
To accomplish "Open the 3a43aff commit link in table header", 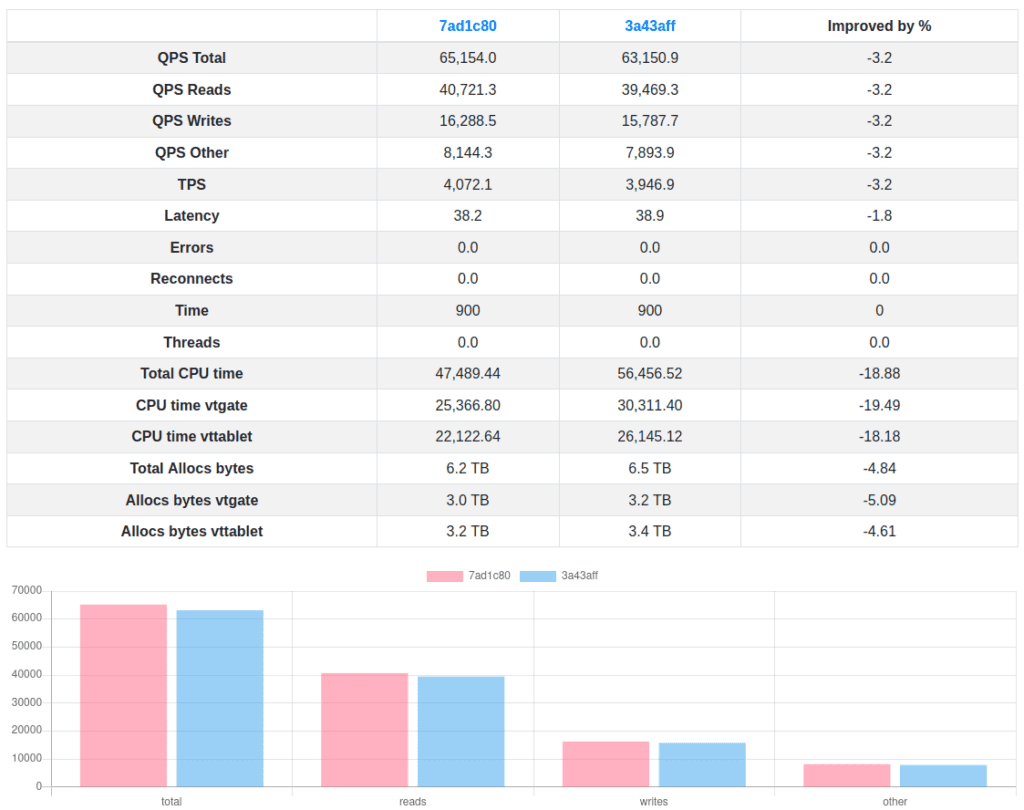I will coord(649,26).
